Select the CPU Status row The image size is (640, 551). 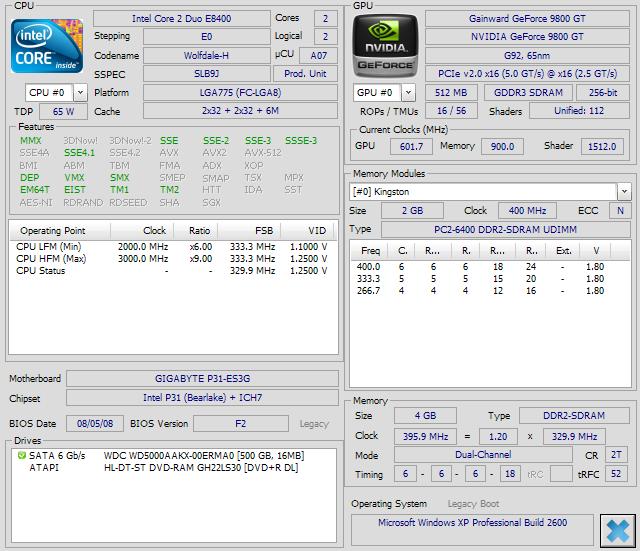172,271
